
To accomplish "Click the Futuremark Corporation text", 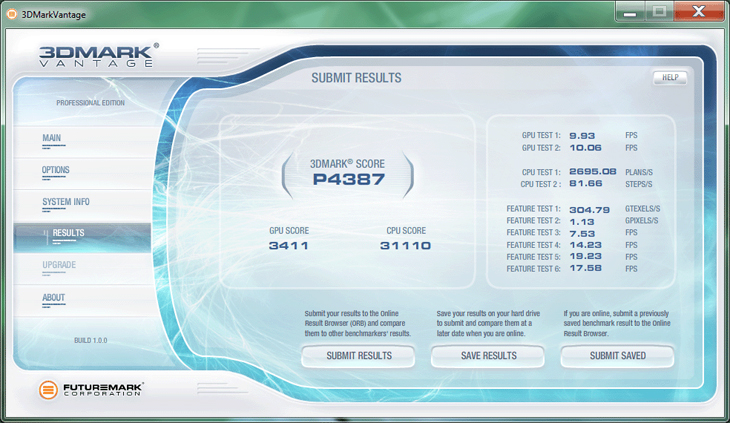I will [103, 390].
